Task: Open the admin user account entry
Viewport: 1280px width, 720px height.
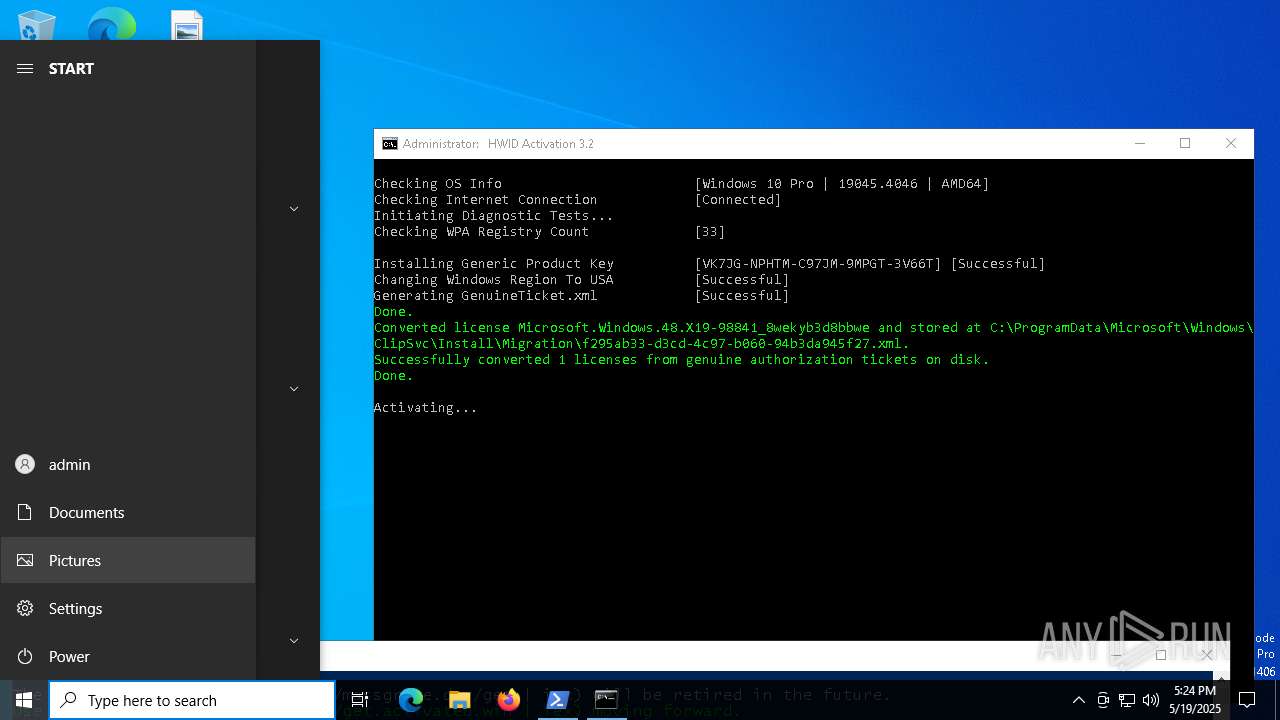Action: coord(128,464)
